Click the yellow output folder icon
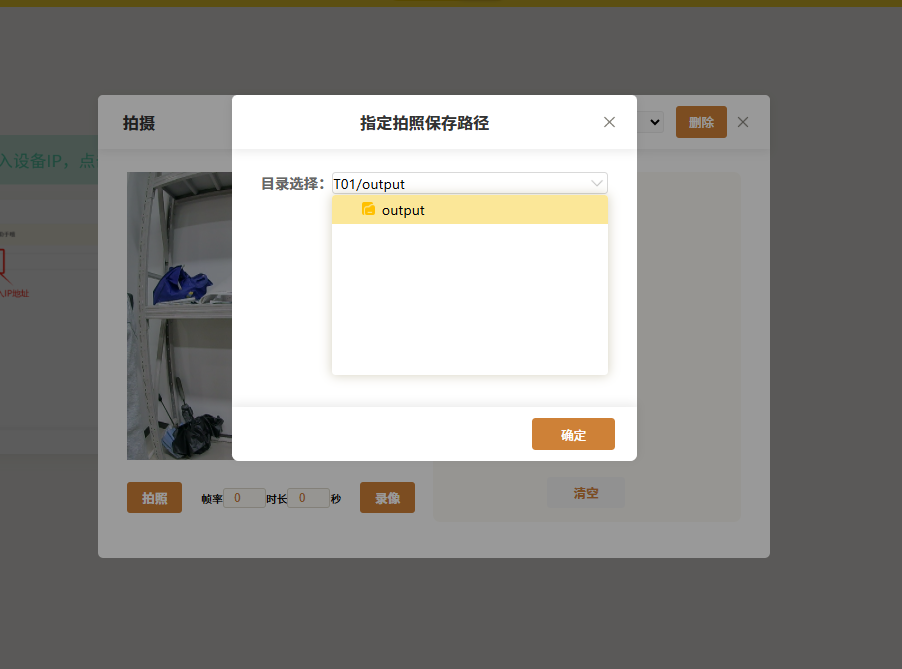Screen dimensions: 902x669 click(368, 210)
